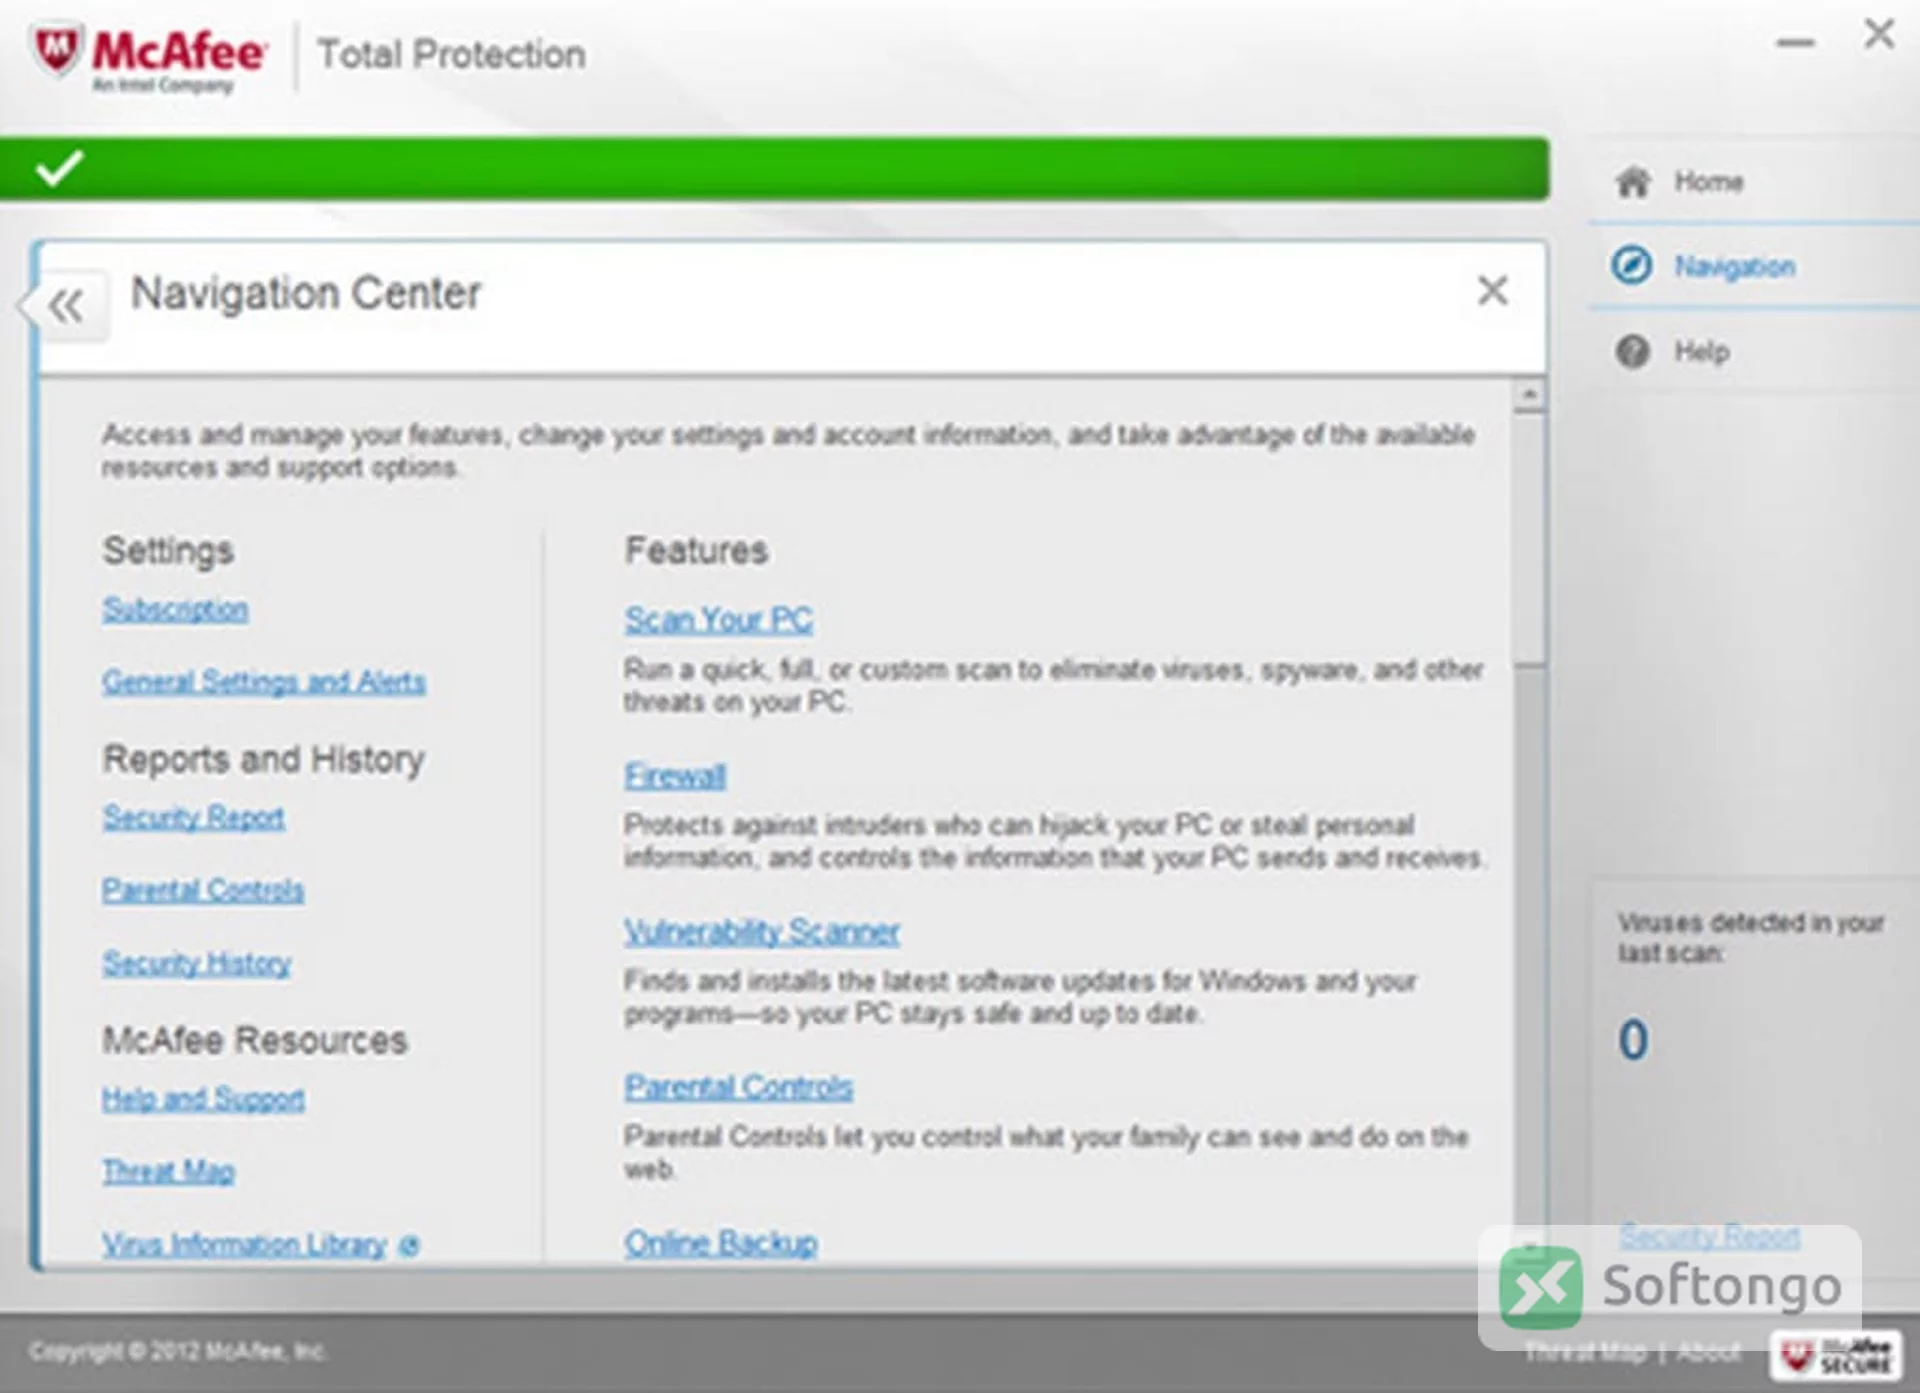Open Parental Controls in Features list
This screenshot has width=1920, height=1393.
point(739,1087)
